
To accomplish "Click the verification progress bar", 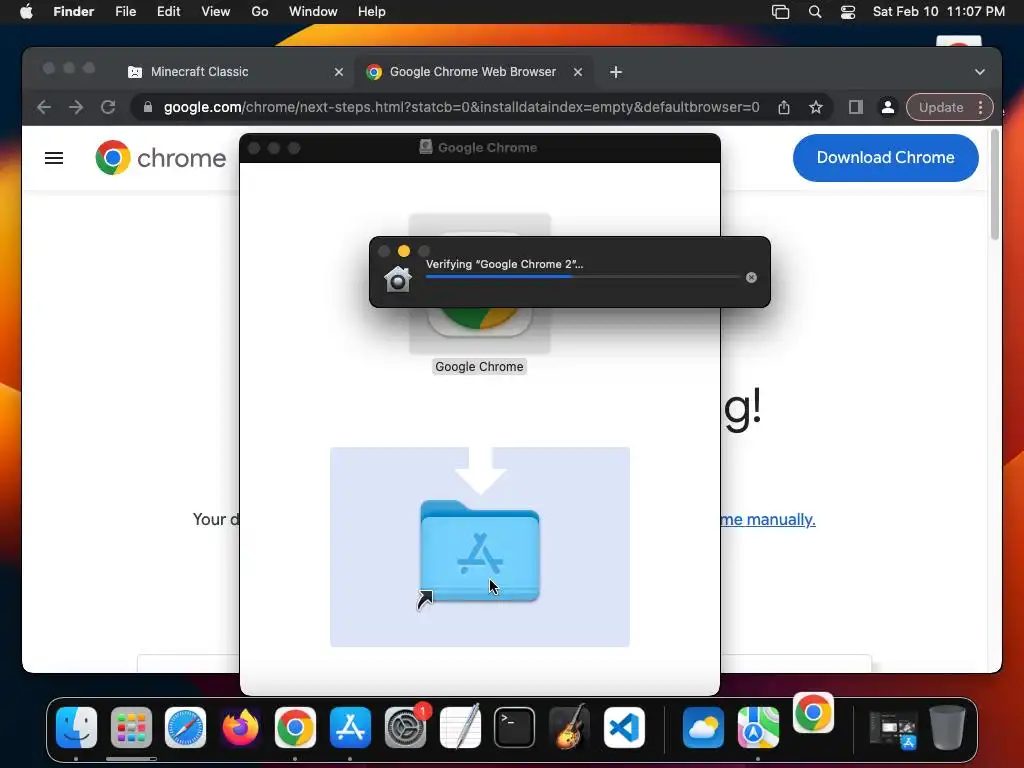I will pos(583,277).
